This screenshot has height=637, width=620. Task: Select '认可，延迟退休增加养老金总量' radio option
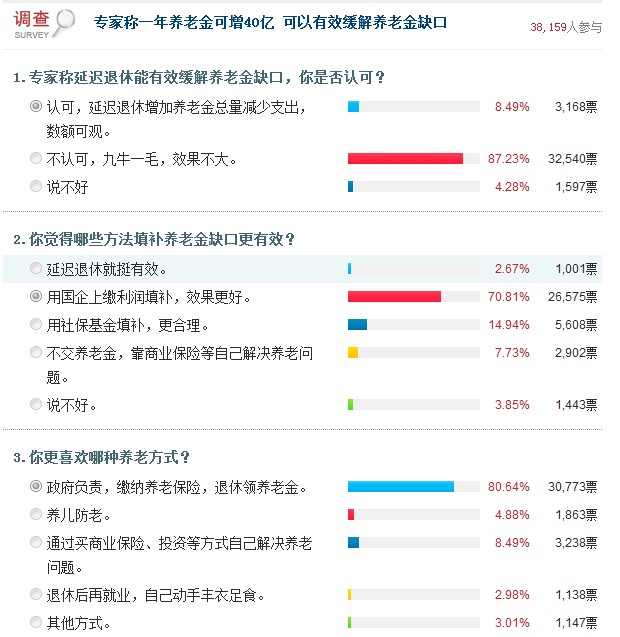(x=37, y=105)
